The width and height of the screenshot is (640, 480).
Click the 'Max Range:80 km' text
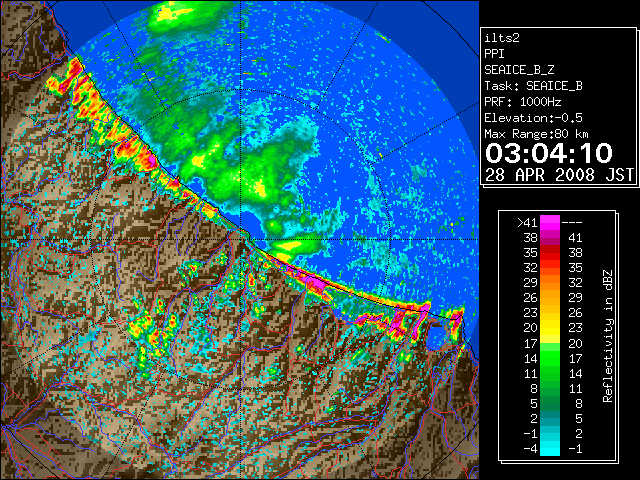coord(536,134)
